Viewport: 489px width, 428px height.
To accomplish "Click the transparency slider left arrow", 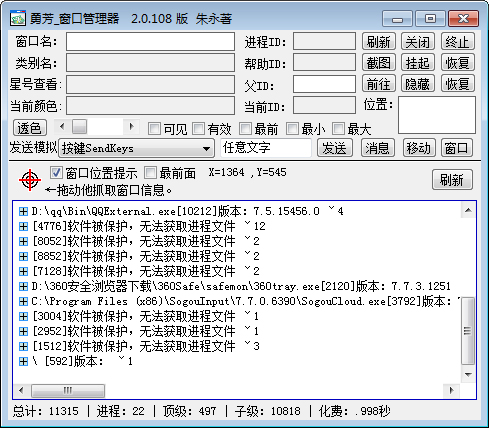I will pos(62,126).
